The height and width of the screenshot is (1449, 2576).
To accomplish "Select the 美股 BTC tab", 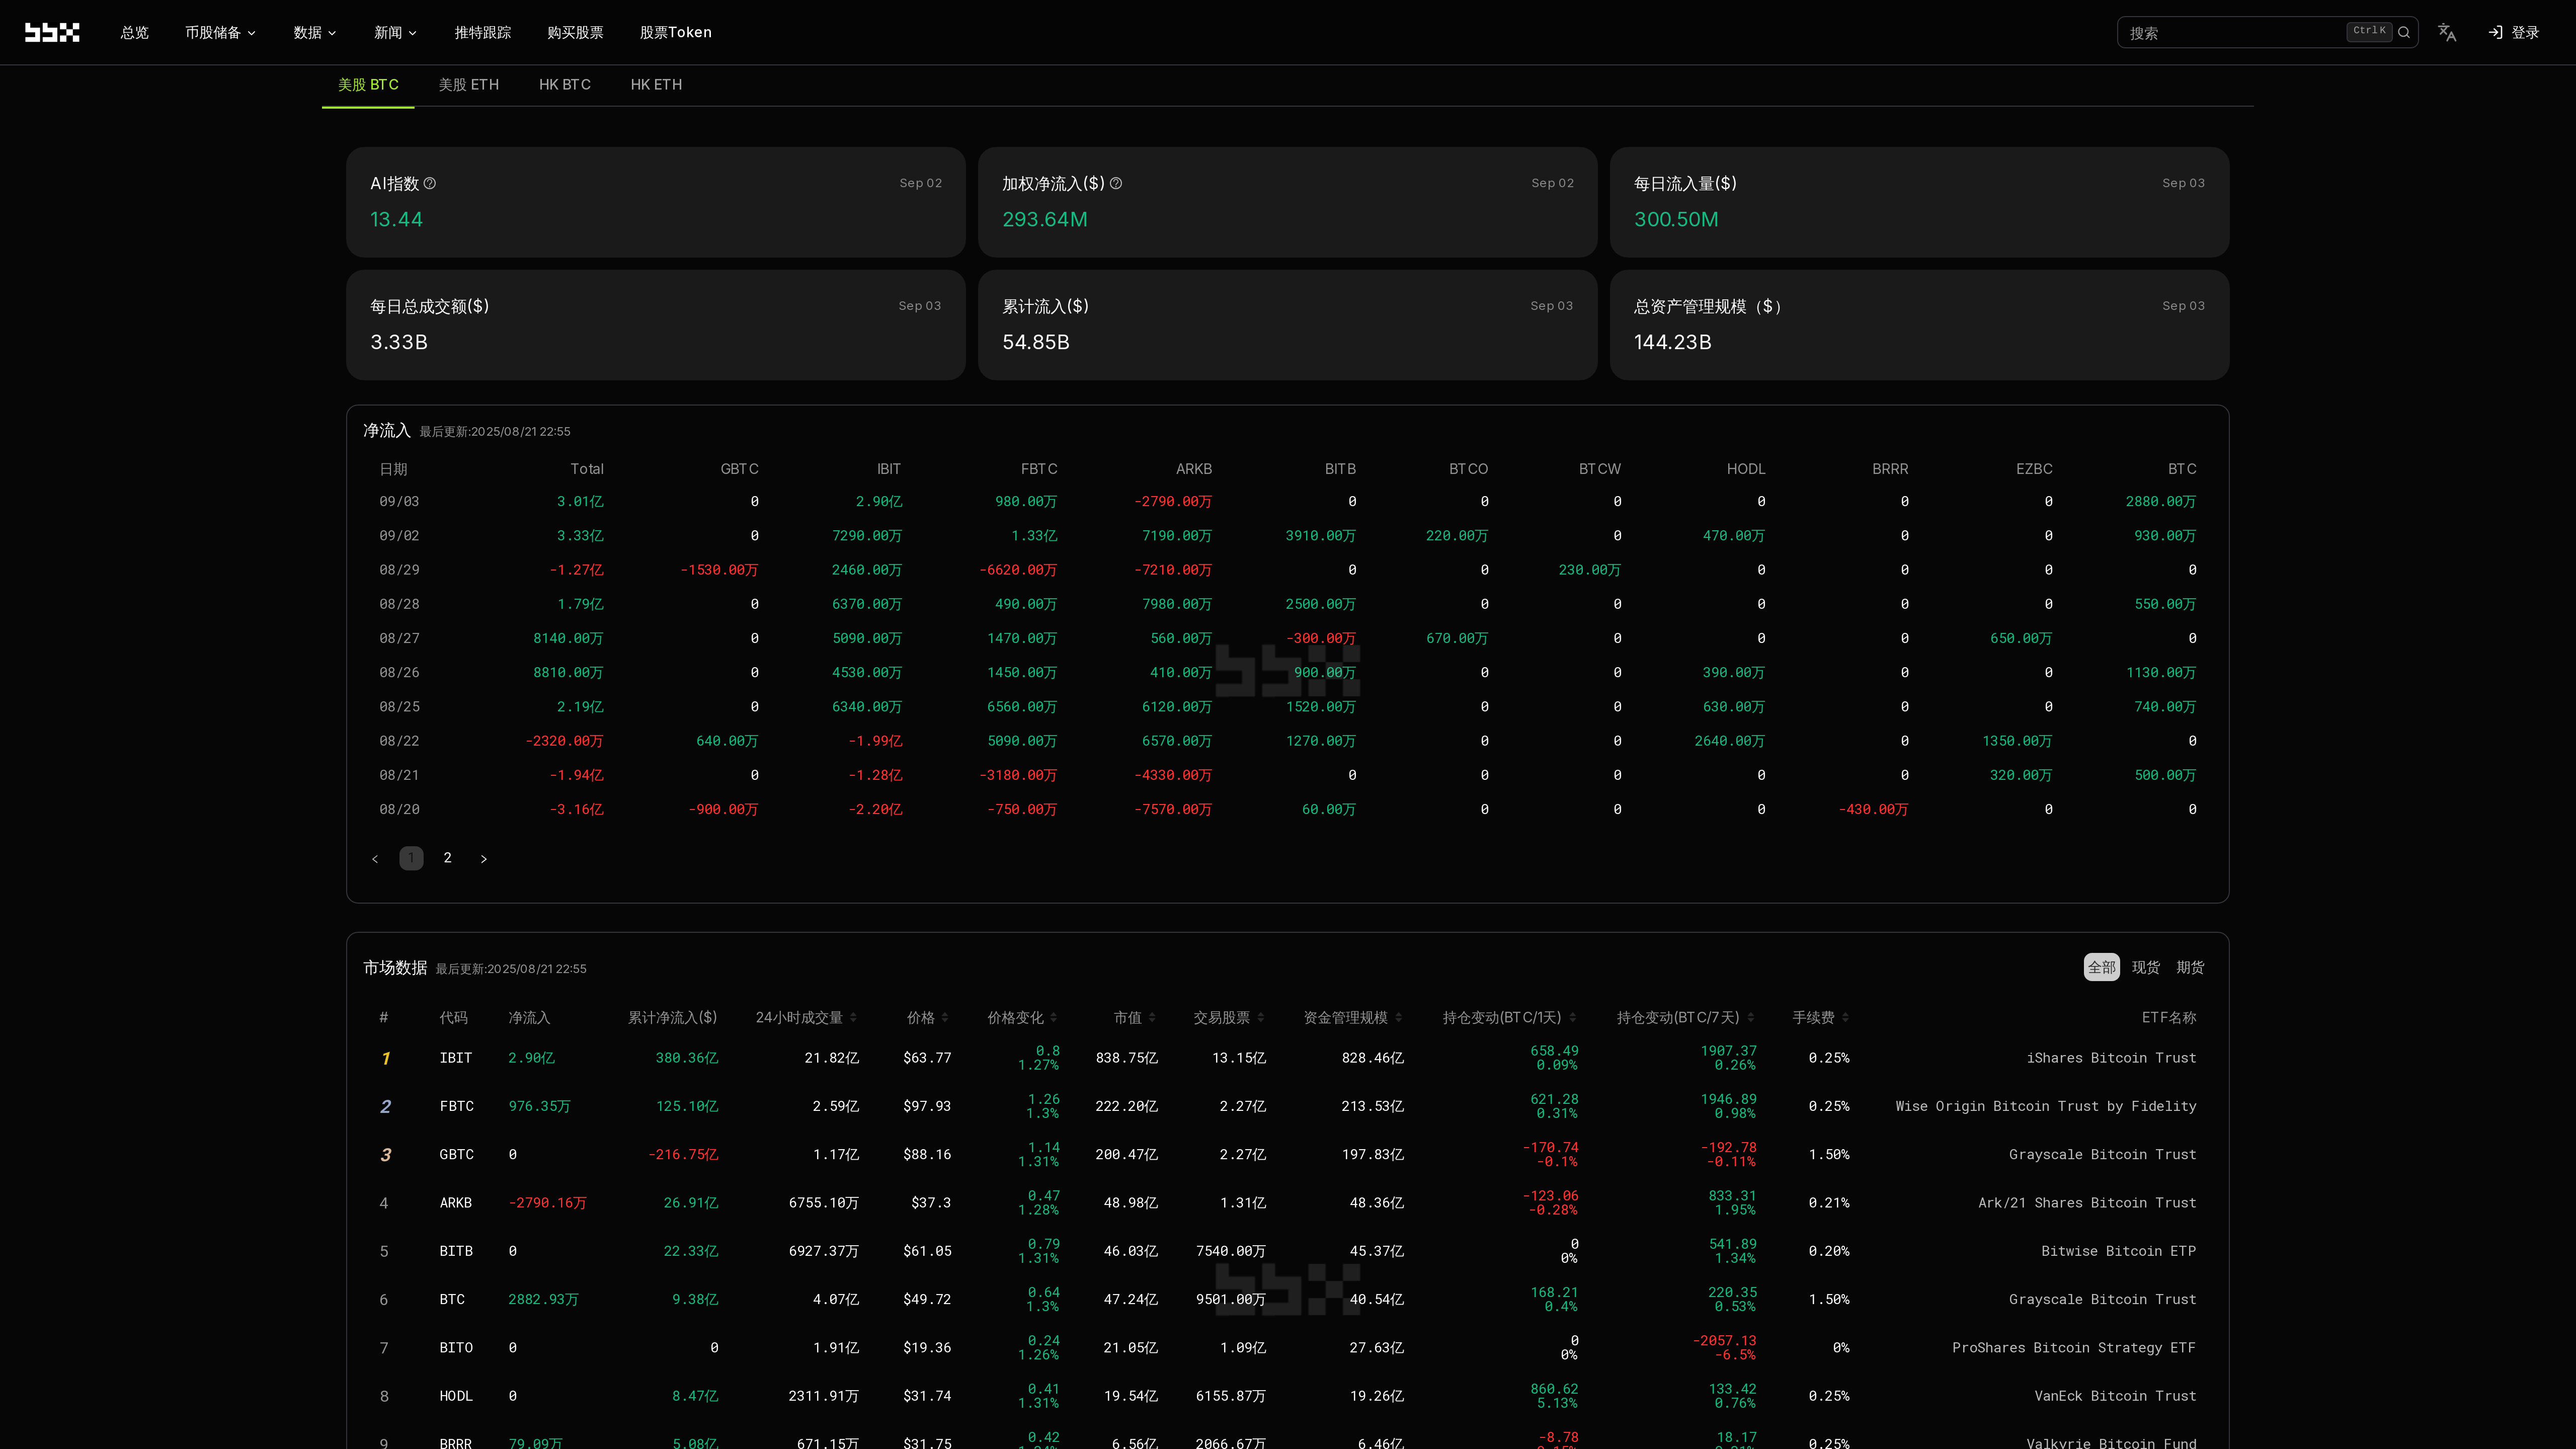I will pos(368,85).
